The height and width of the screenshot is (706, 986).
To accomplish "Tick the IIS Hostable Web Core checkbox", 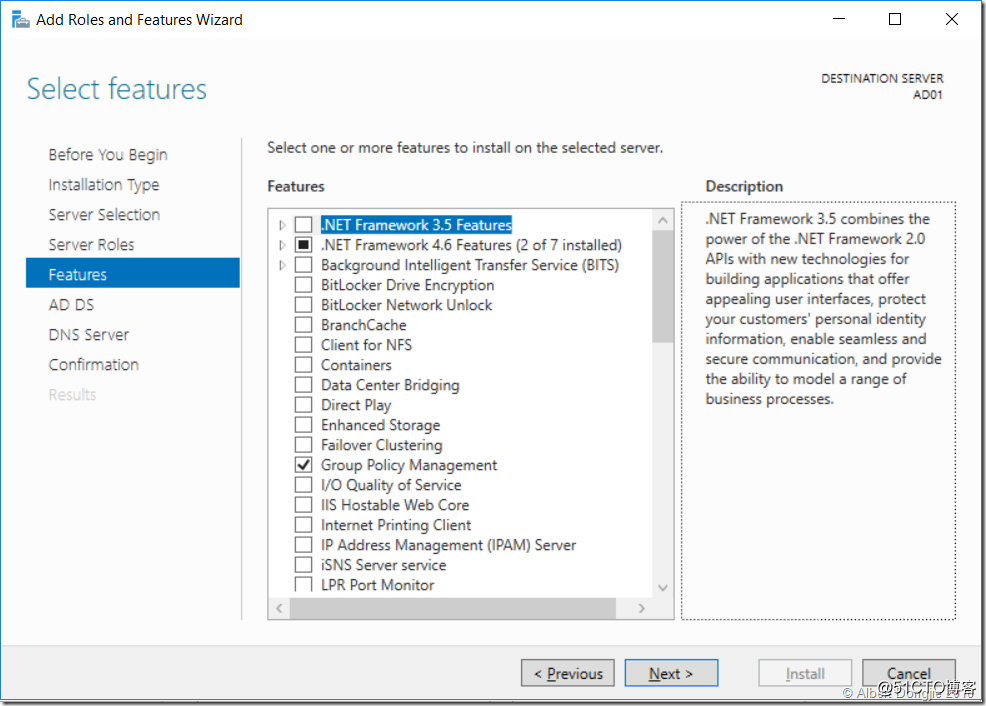I will coord(303,505).
